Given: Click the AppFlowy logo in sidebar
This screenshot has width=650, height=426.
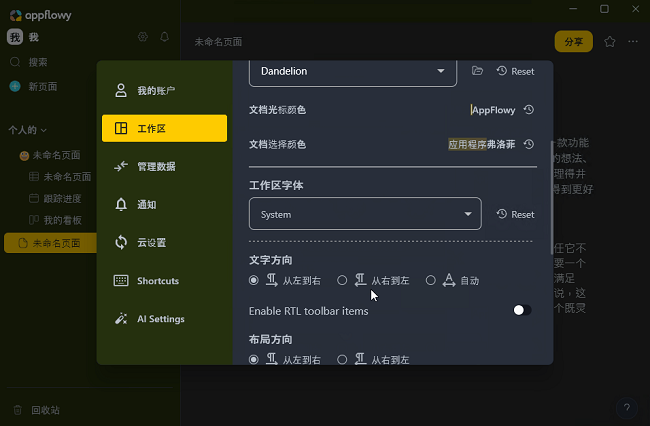Looking at the screenshot, I should 40,15.
